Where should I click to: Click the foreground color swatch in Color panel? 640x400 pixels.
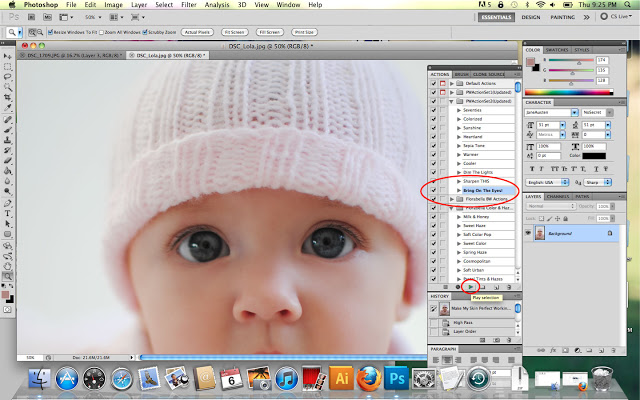(x=531, y=62)
